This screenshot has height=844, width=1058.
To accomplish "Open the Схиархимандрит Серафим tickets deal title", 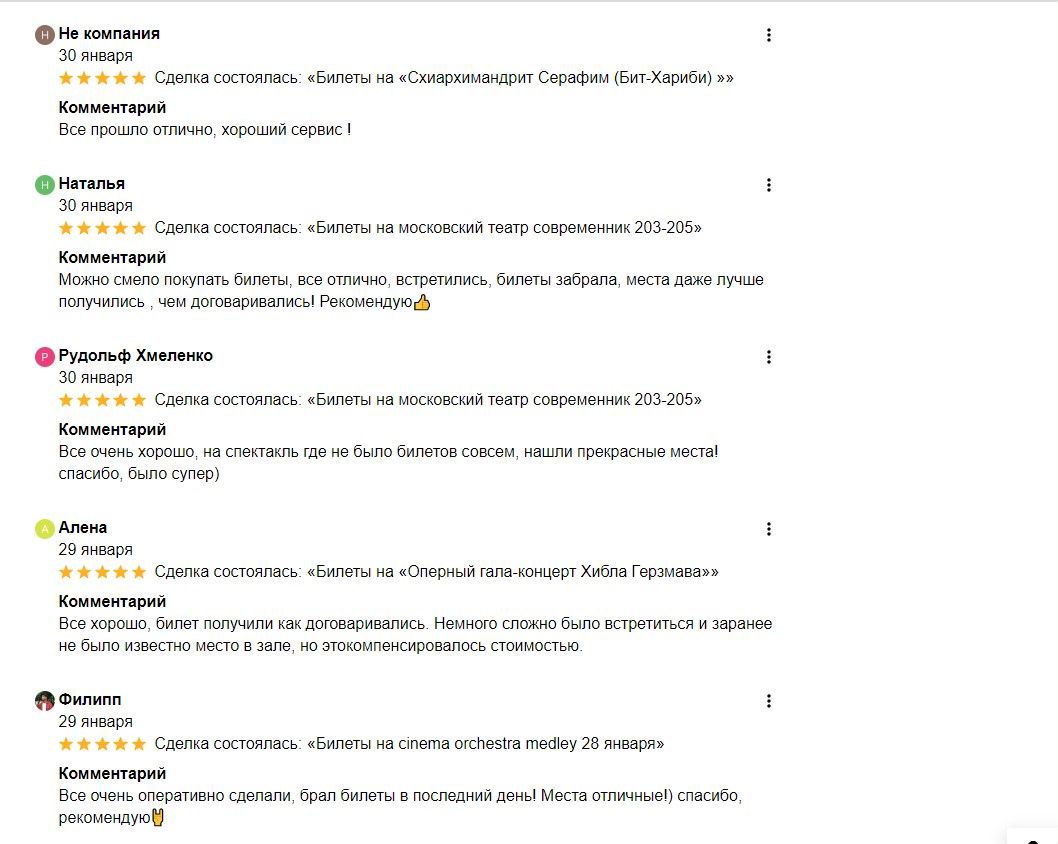I will [520, 78].
